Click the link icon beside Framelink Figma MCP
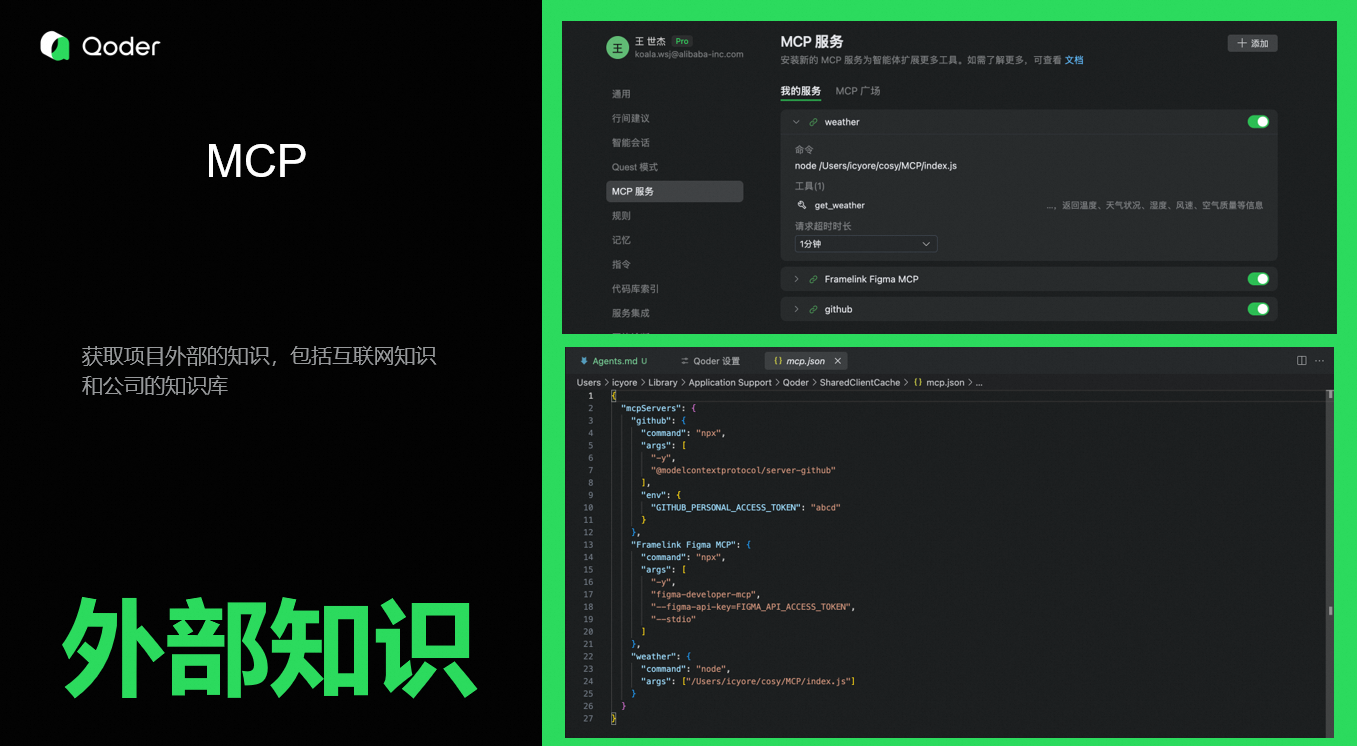Viewport: 1357px width, 746px height. pyautogui.click(x=813, y=279)
